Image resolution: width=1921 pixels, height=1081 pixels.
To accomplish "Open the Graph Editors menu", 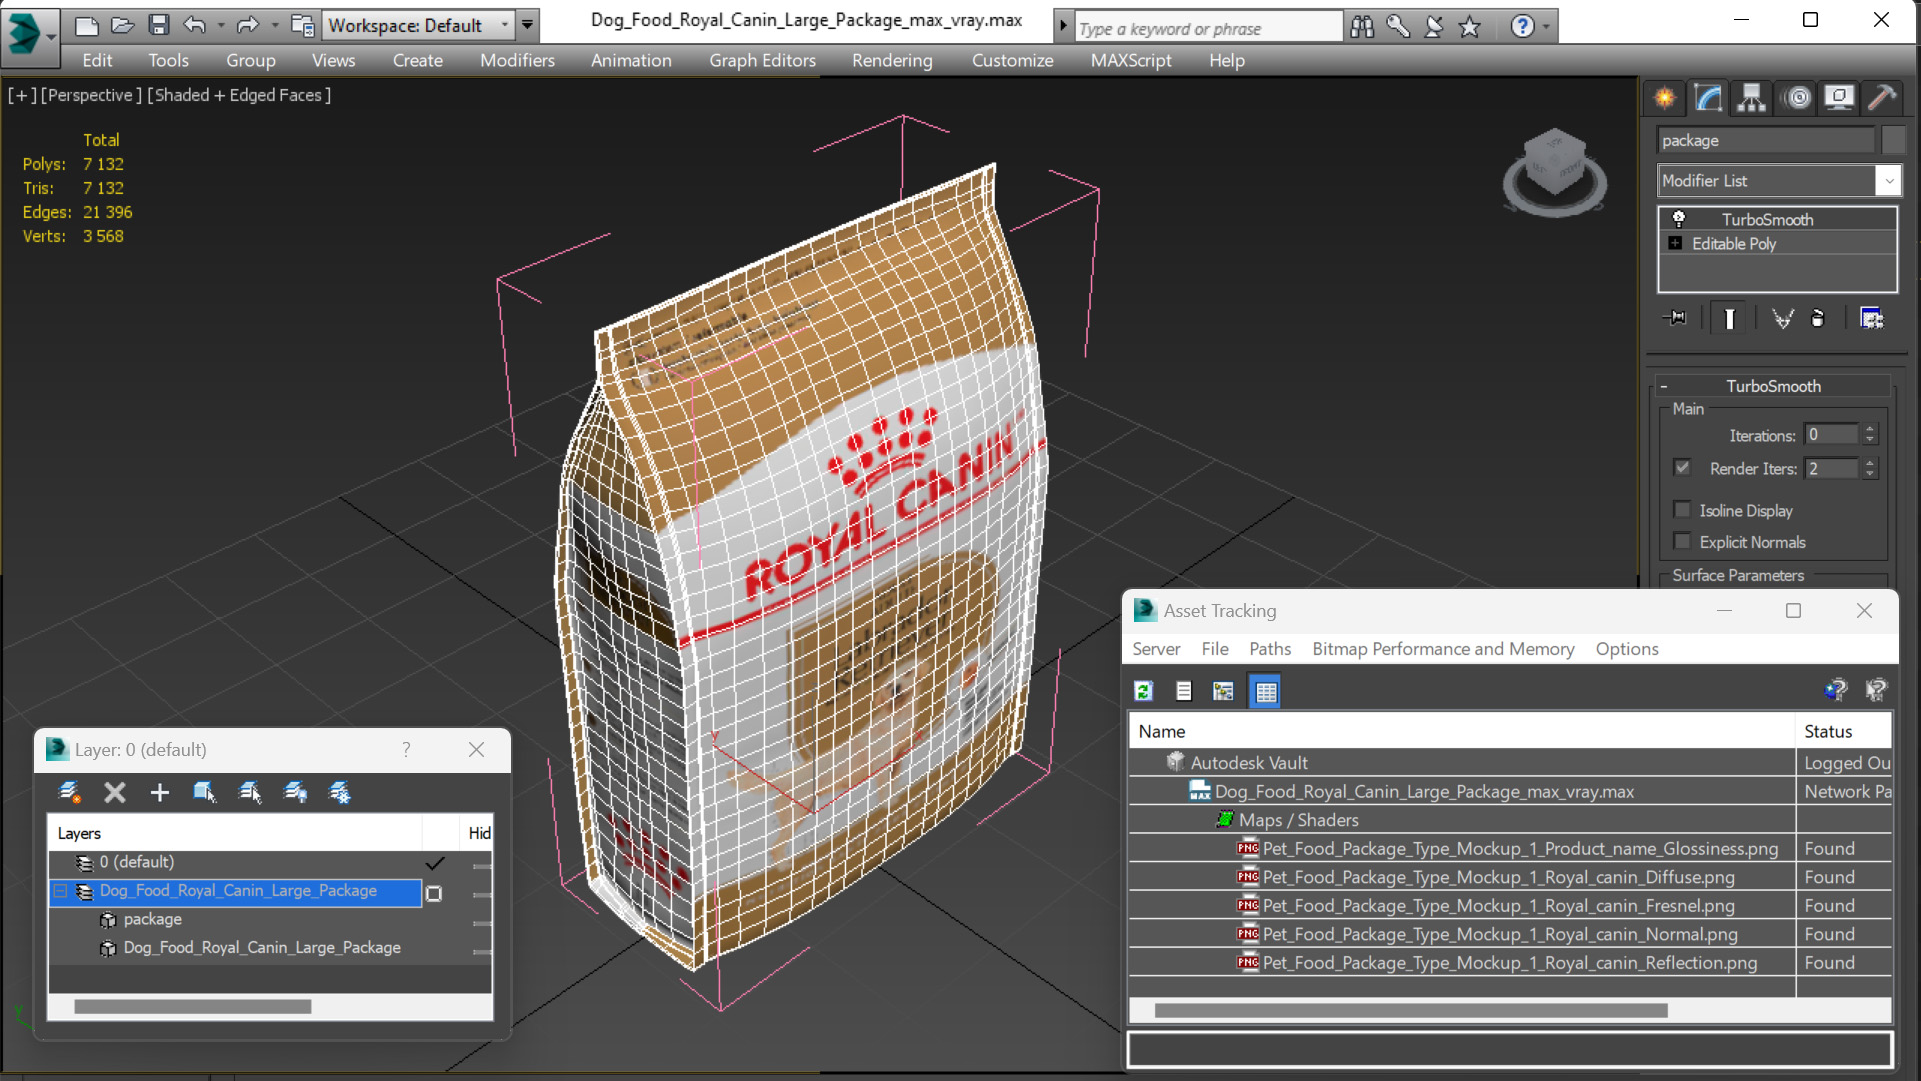I will click(x=762, y=60).
